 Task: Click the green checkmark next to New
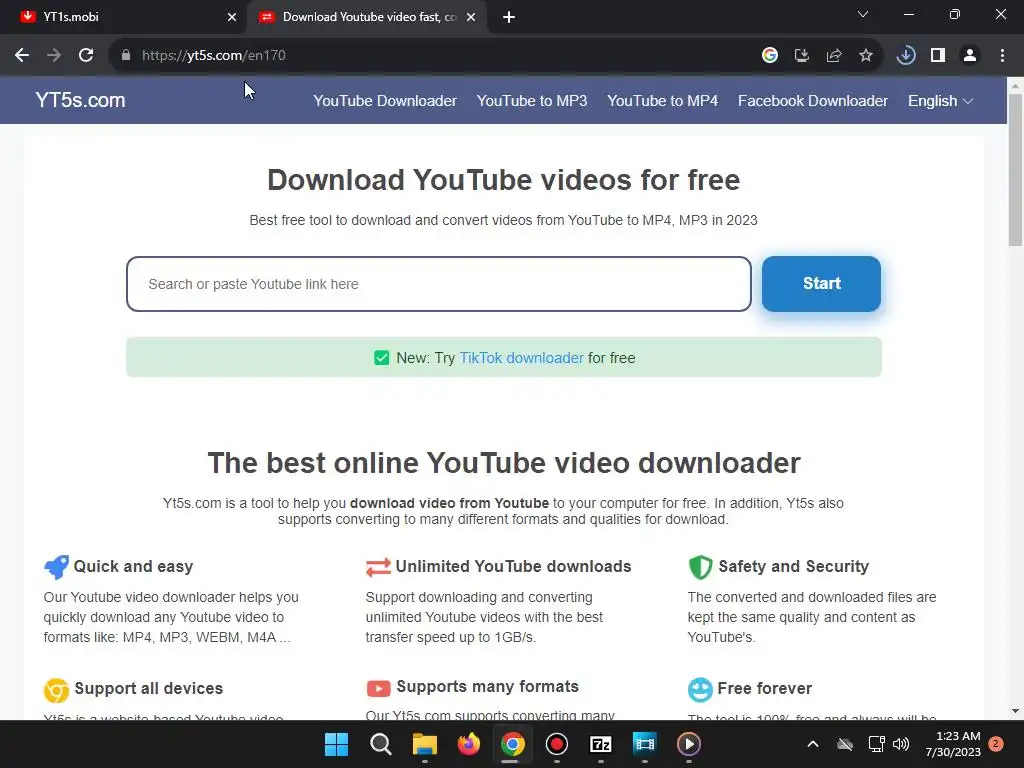(381, 358)
